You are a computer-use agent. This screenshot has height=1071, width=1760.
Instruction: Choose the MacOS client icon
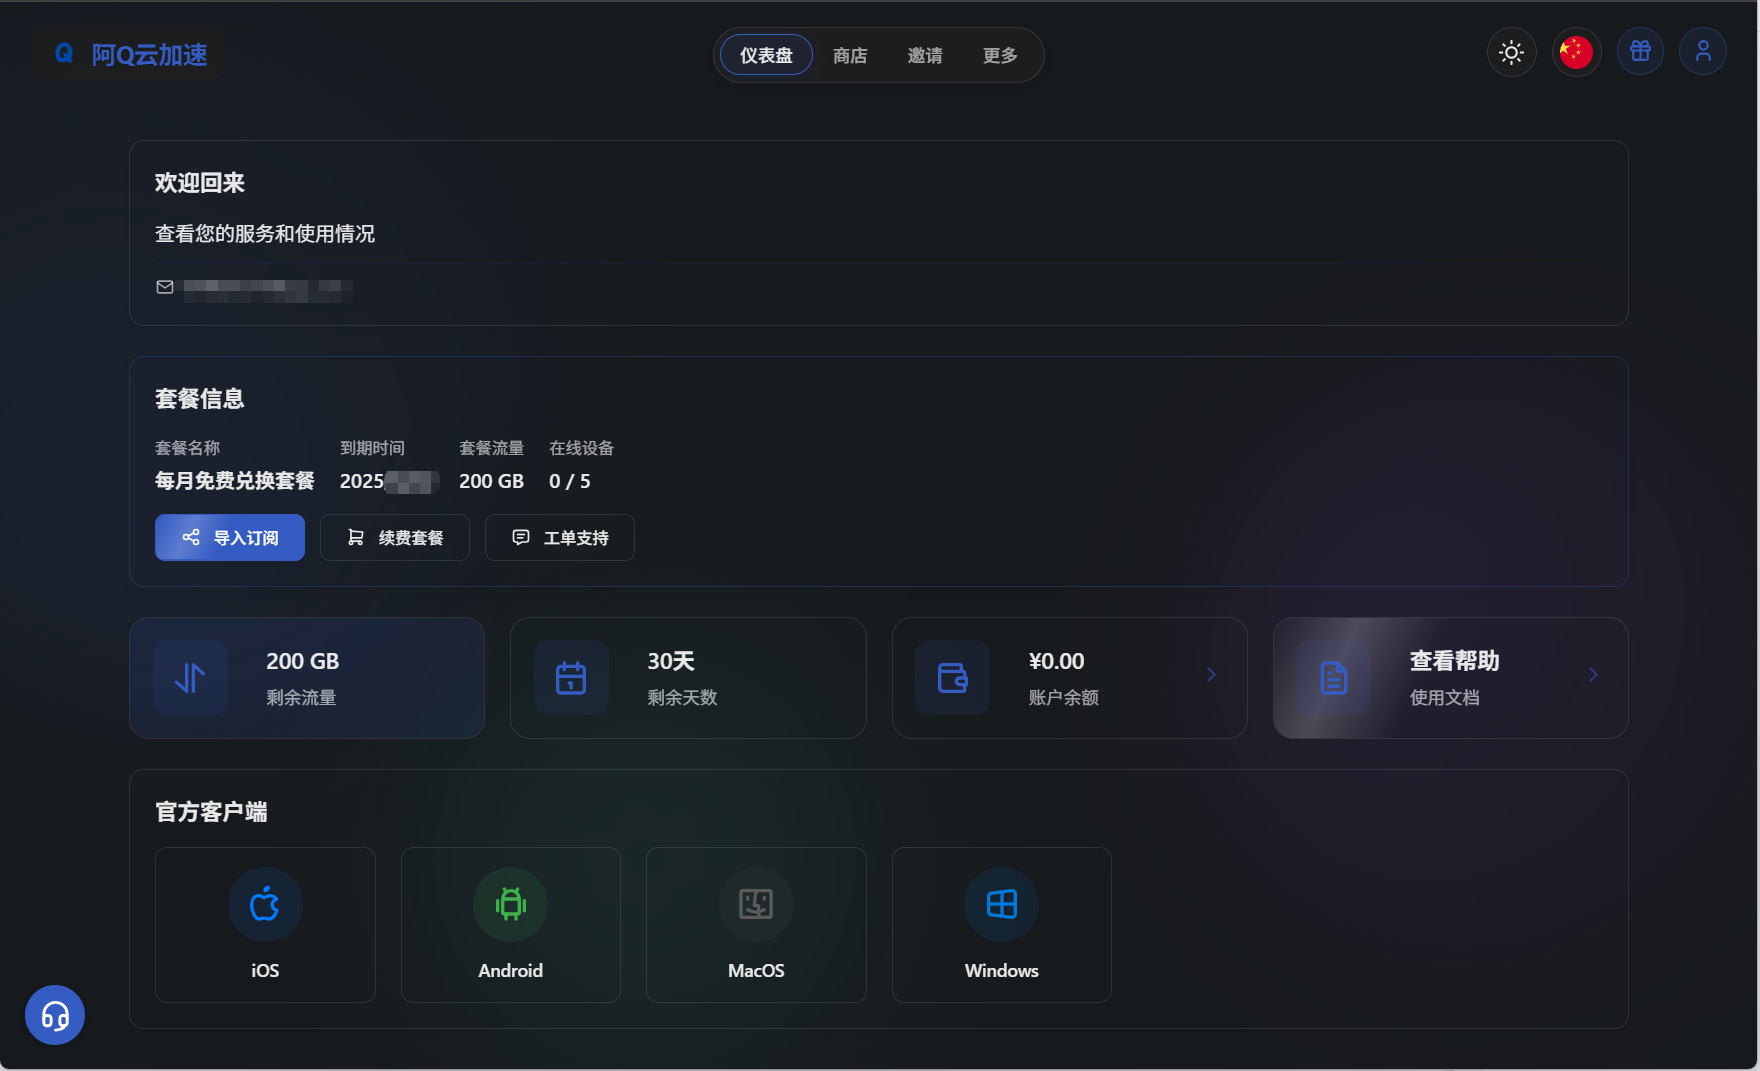coord(756,905)
